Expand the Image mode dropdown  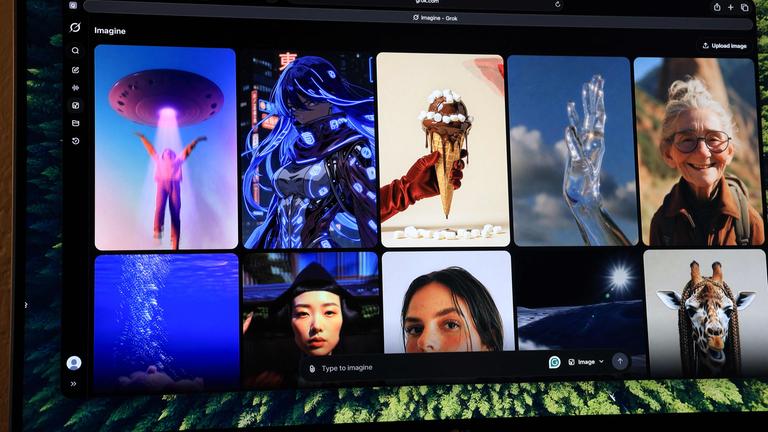coord(586,362)
